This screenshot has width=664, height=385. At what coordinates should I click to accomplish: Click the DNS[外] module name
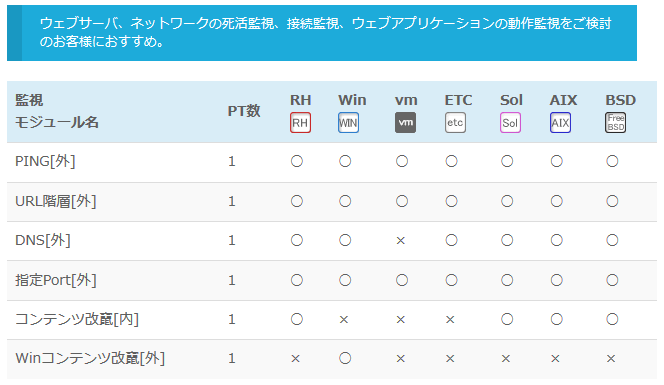(x=43, y=241)
